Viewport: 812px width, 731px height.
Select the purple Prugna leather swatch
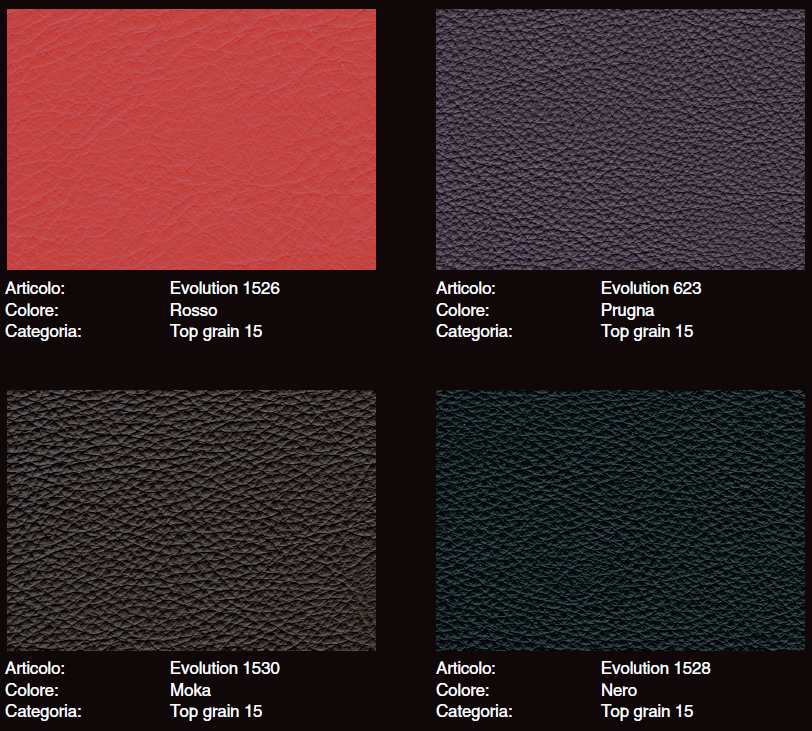click(x=620, y=139)
